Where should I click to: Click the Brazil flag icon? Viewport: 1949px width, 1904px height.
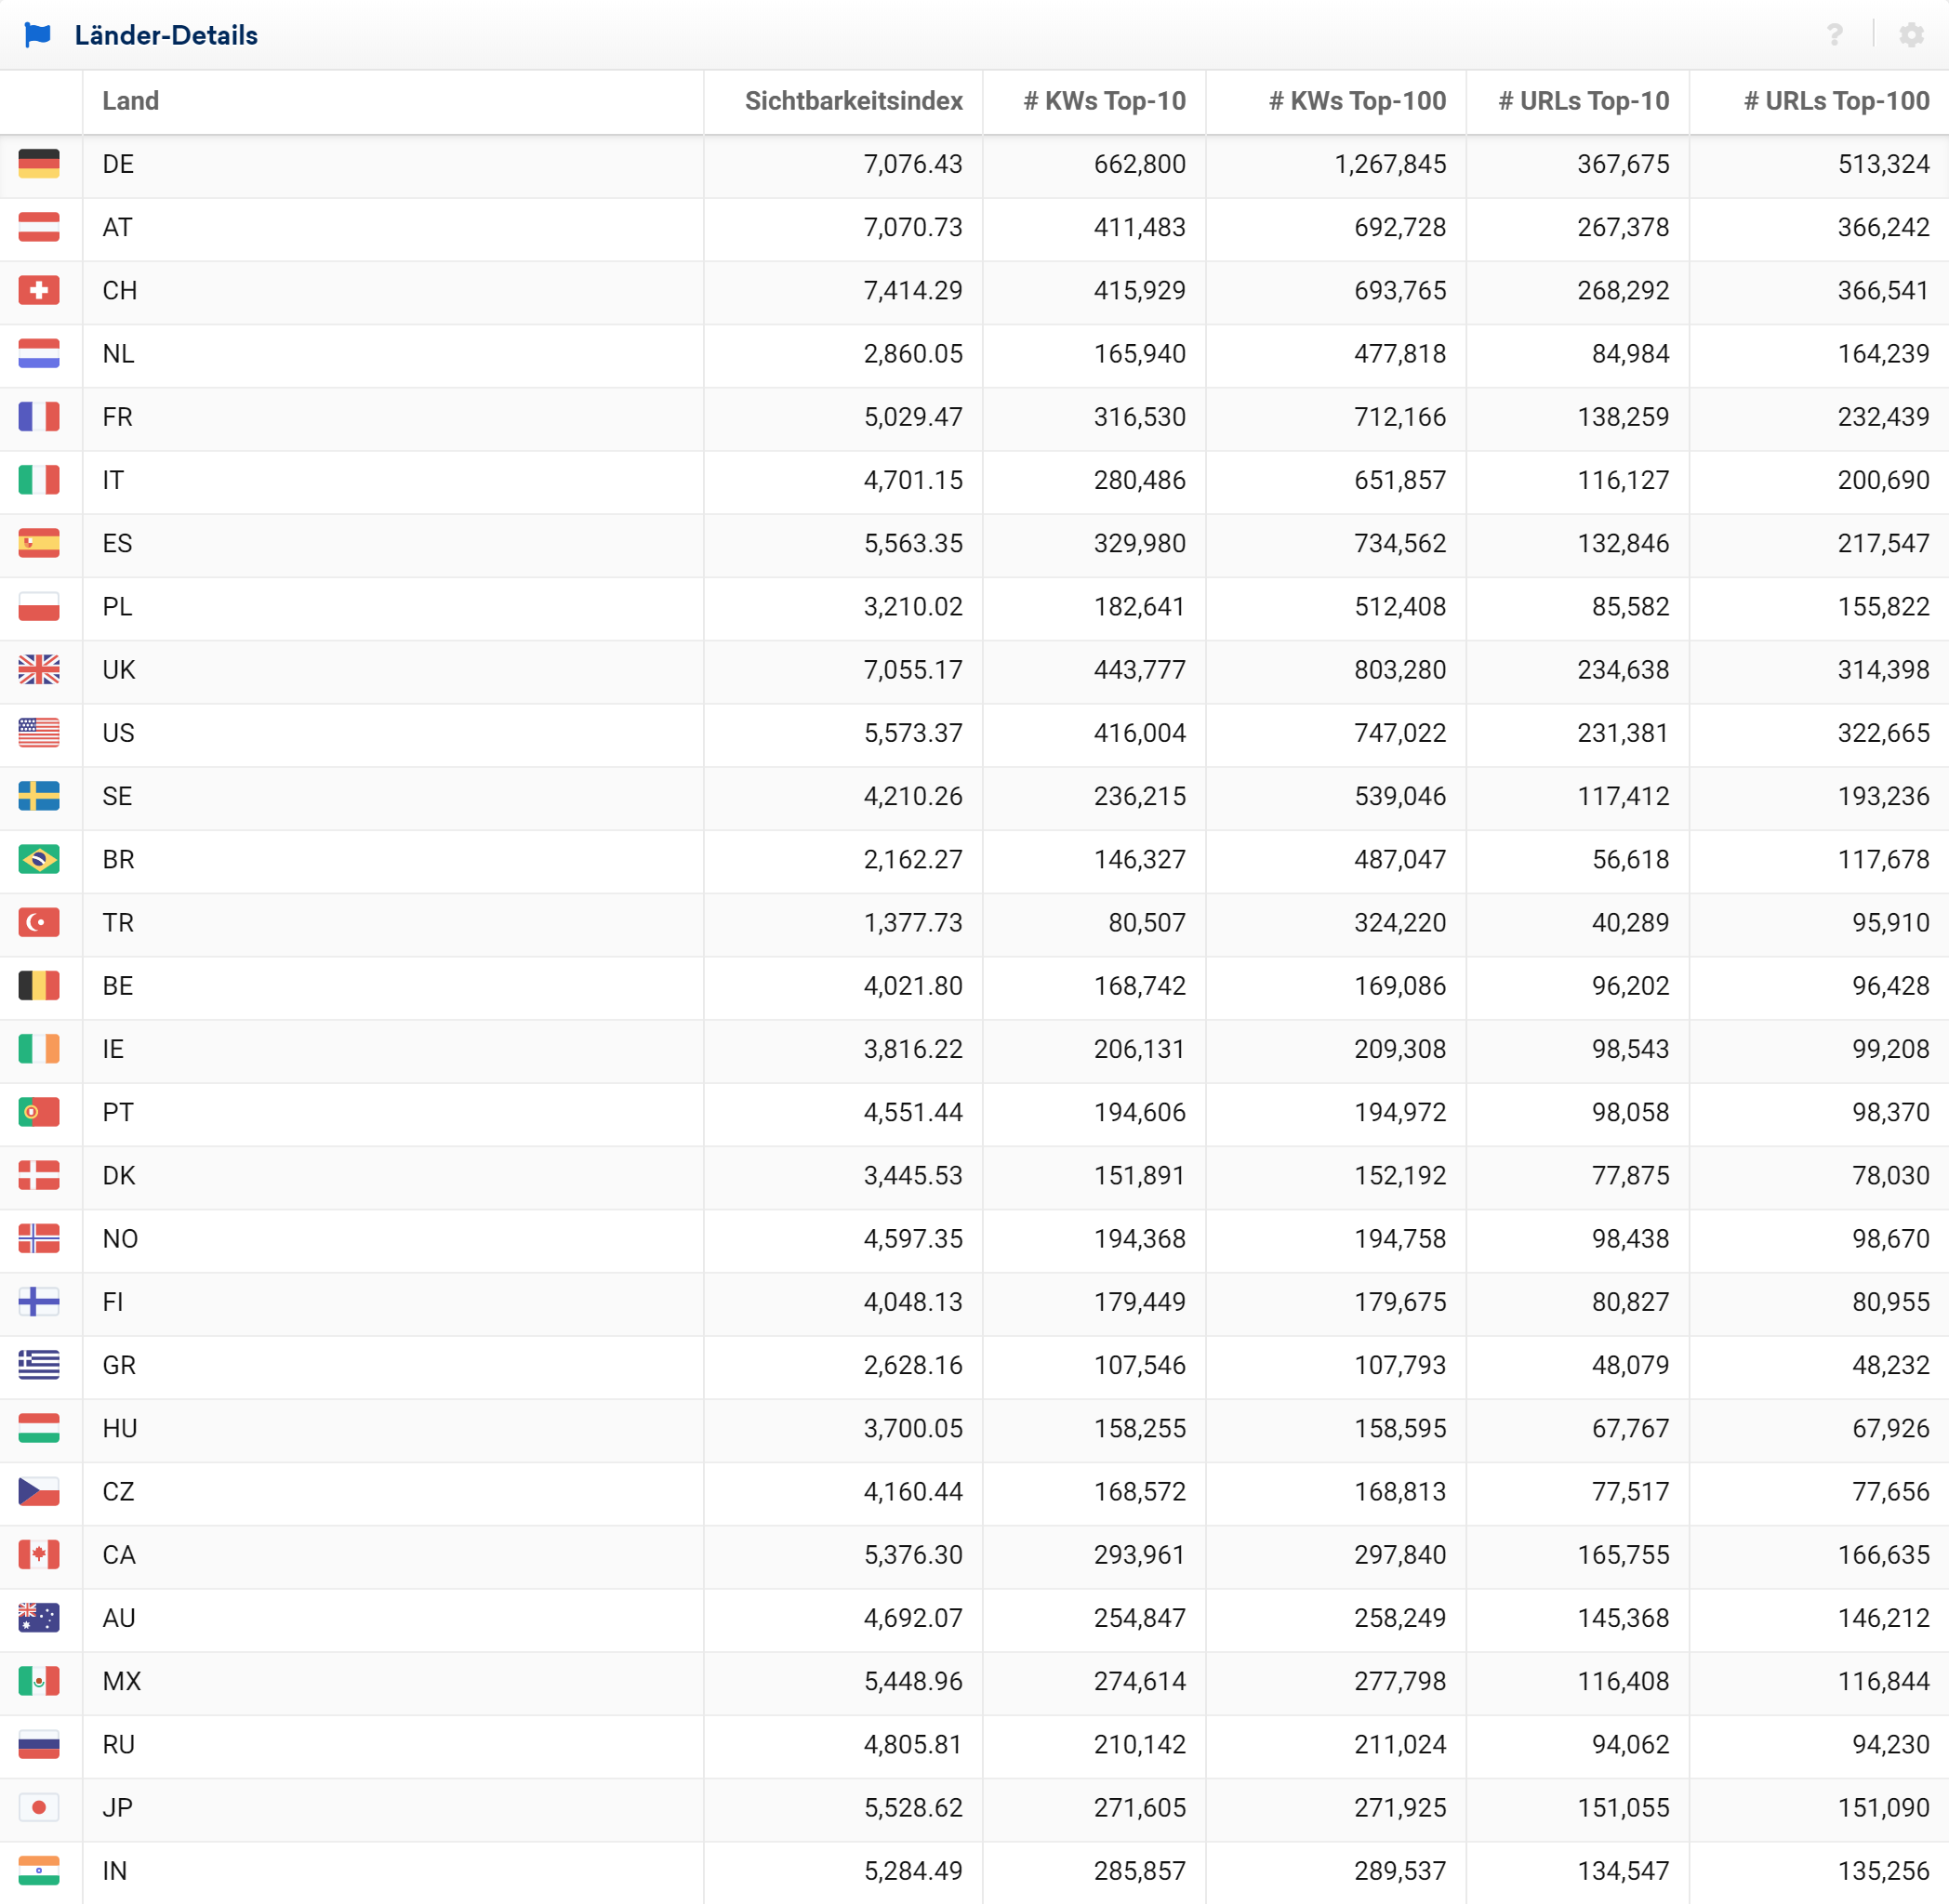click(x=39, y=859)
